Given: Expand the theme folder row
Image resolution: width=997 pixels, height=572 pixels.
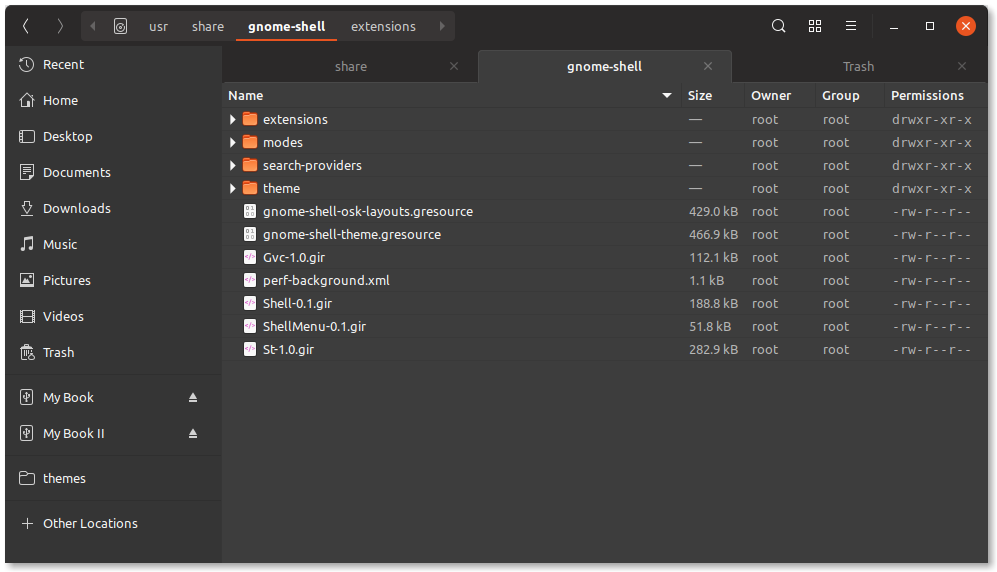Looking at the screenshot, I should click(233, 188).
